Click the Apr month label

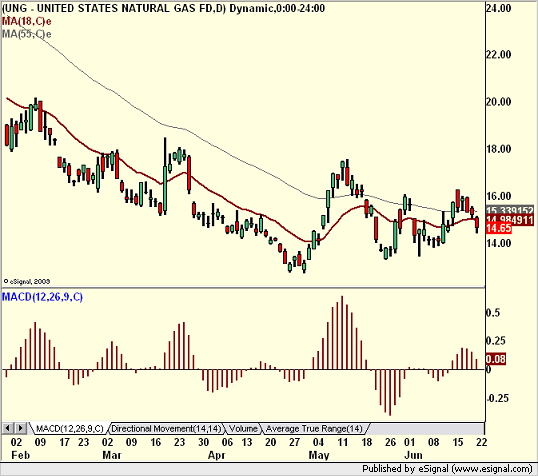(217, 455)
